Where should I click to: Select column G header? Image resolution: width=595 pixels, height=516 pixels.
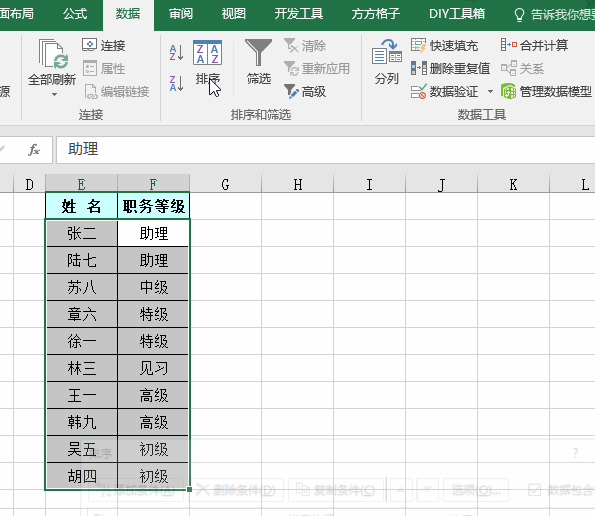(x=225, y=184)
